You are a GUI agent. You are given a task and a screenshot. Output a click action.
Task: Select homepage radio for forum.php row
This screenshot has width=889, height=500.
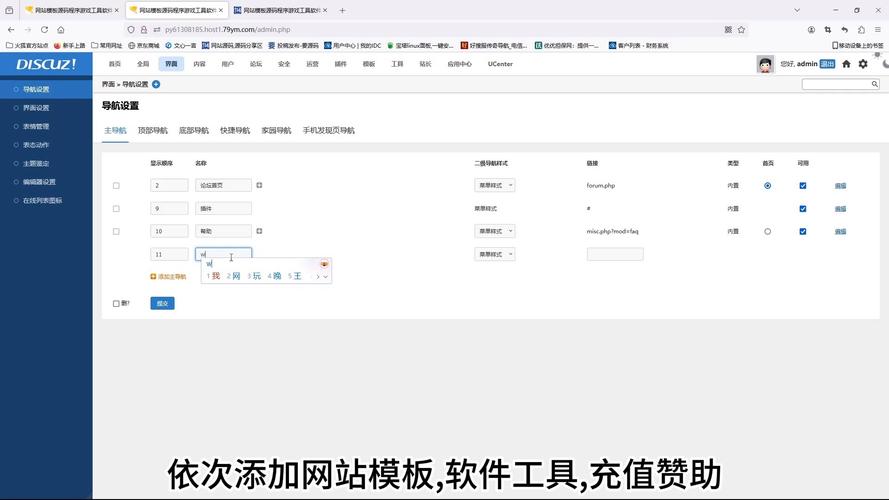point(767,185)
